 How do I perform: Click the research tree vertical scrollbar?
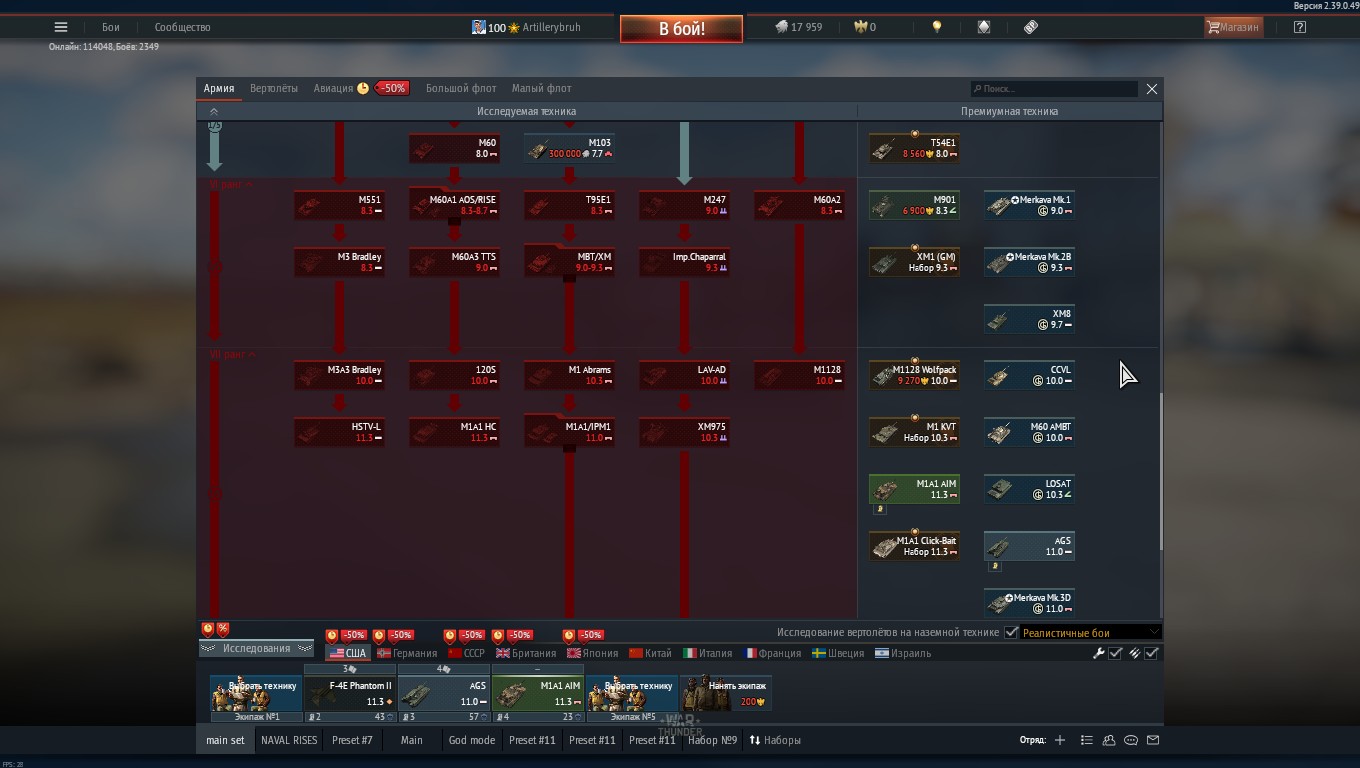point(1161,470)
